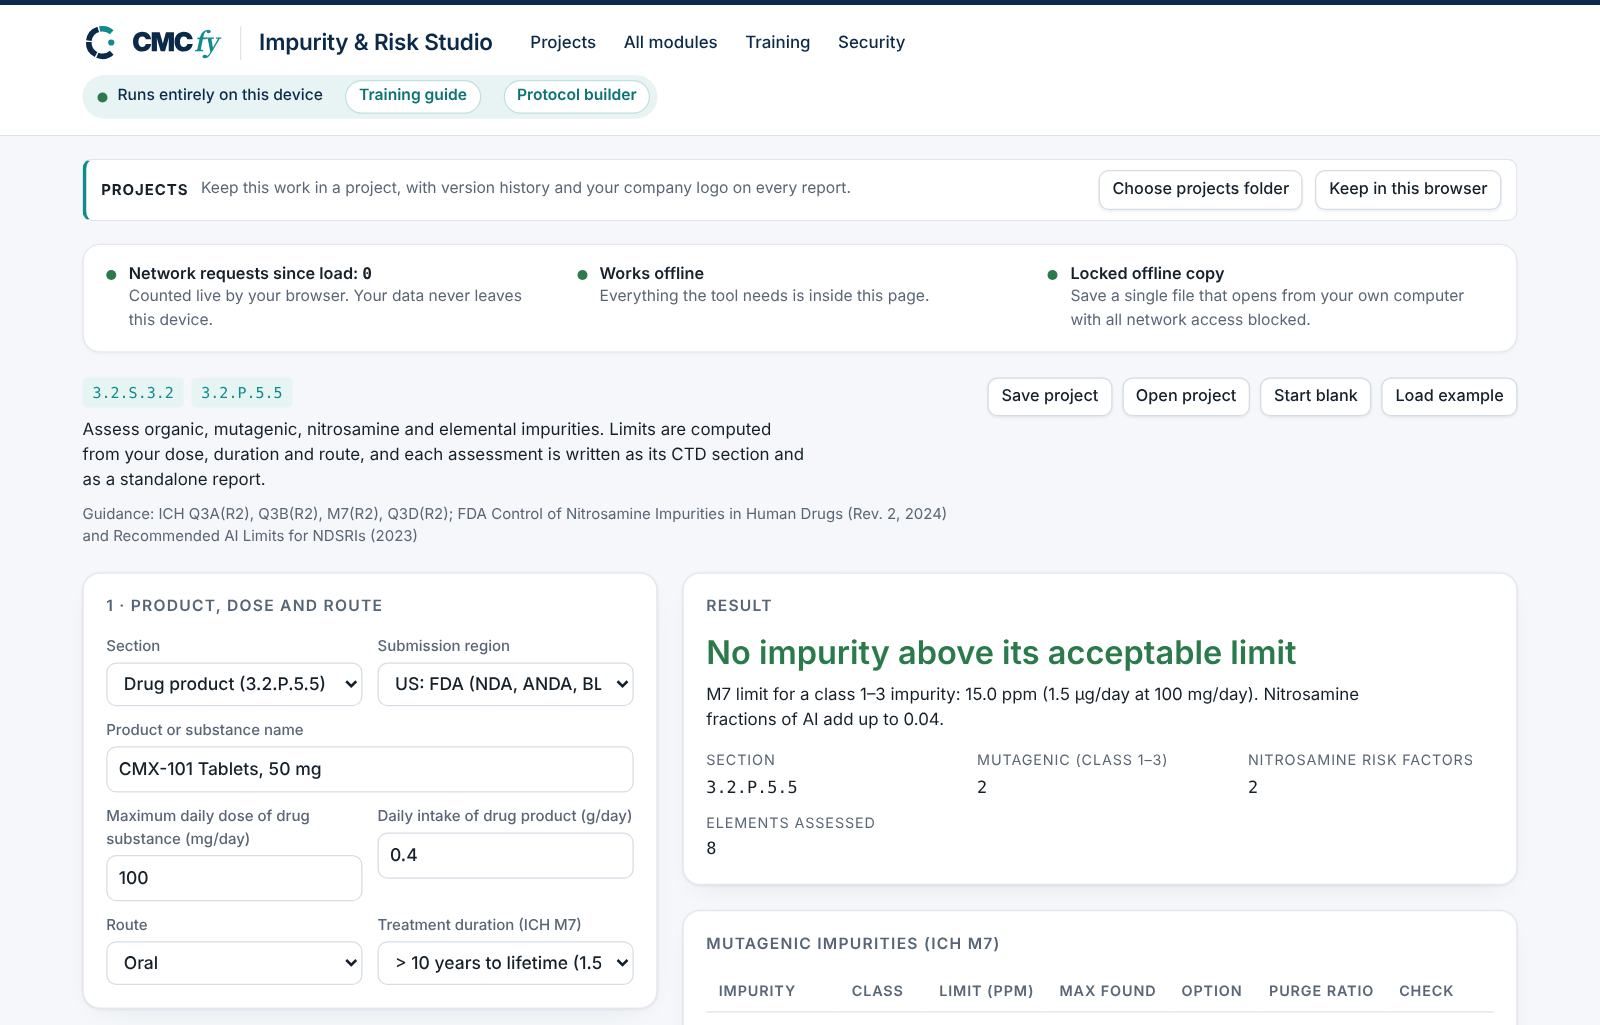Screen dimensions: 1600x1025
Task: Start a blank assessment
Action: point(1315,396)
